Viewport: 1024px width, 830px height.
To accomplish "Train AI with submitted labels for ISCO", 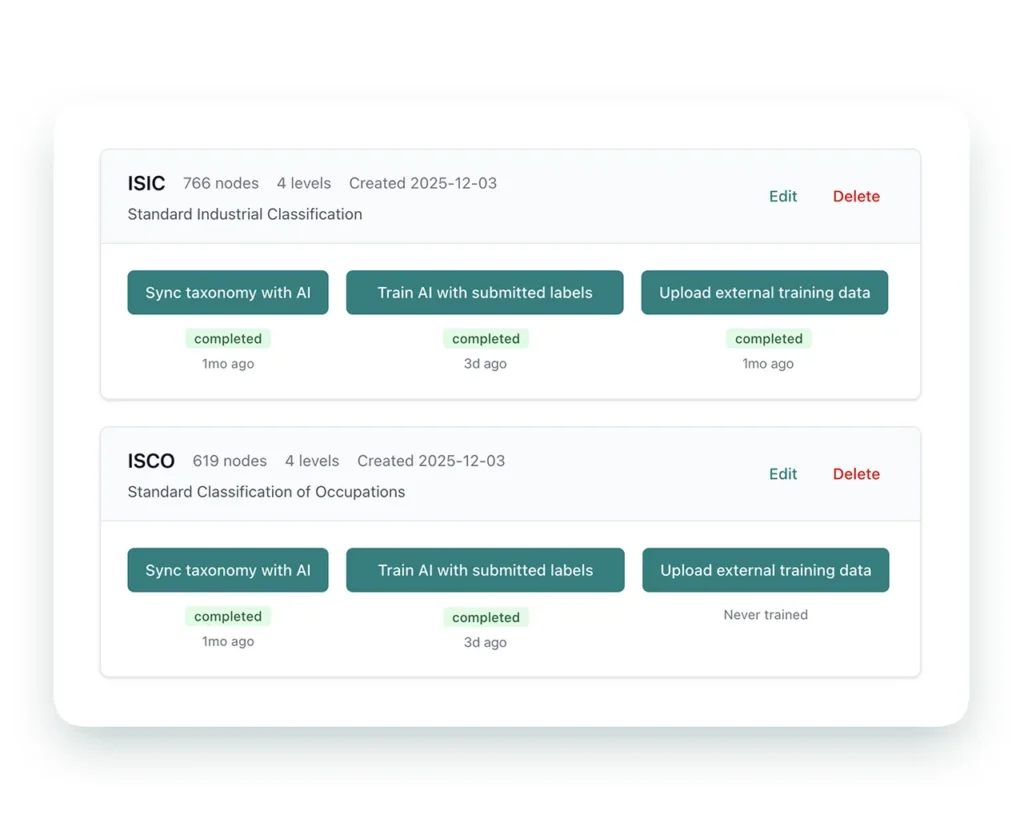I will pos(485,570).
